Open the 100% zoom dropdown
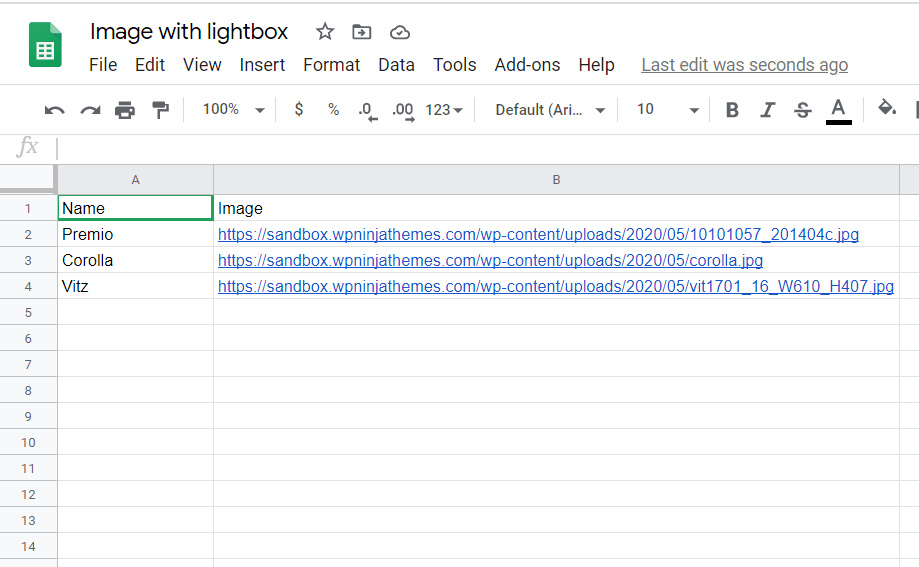Screen dimensions: 919x567 click(233, 110)
